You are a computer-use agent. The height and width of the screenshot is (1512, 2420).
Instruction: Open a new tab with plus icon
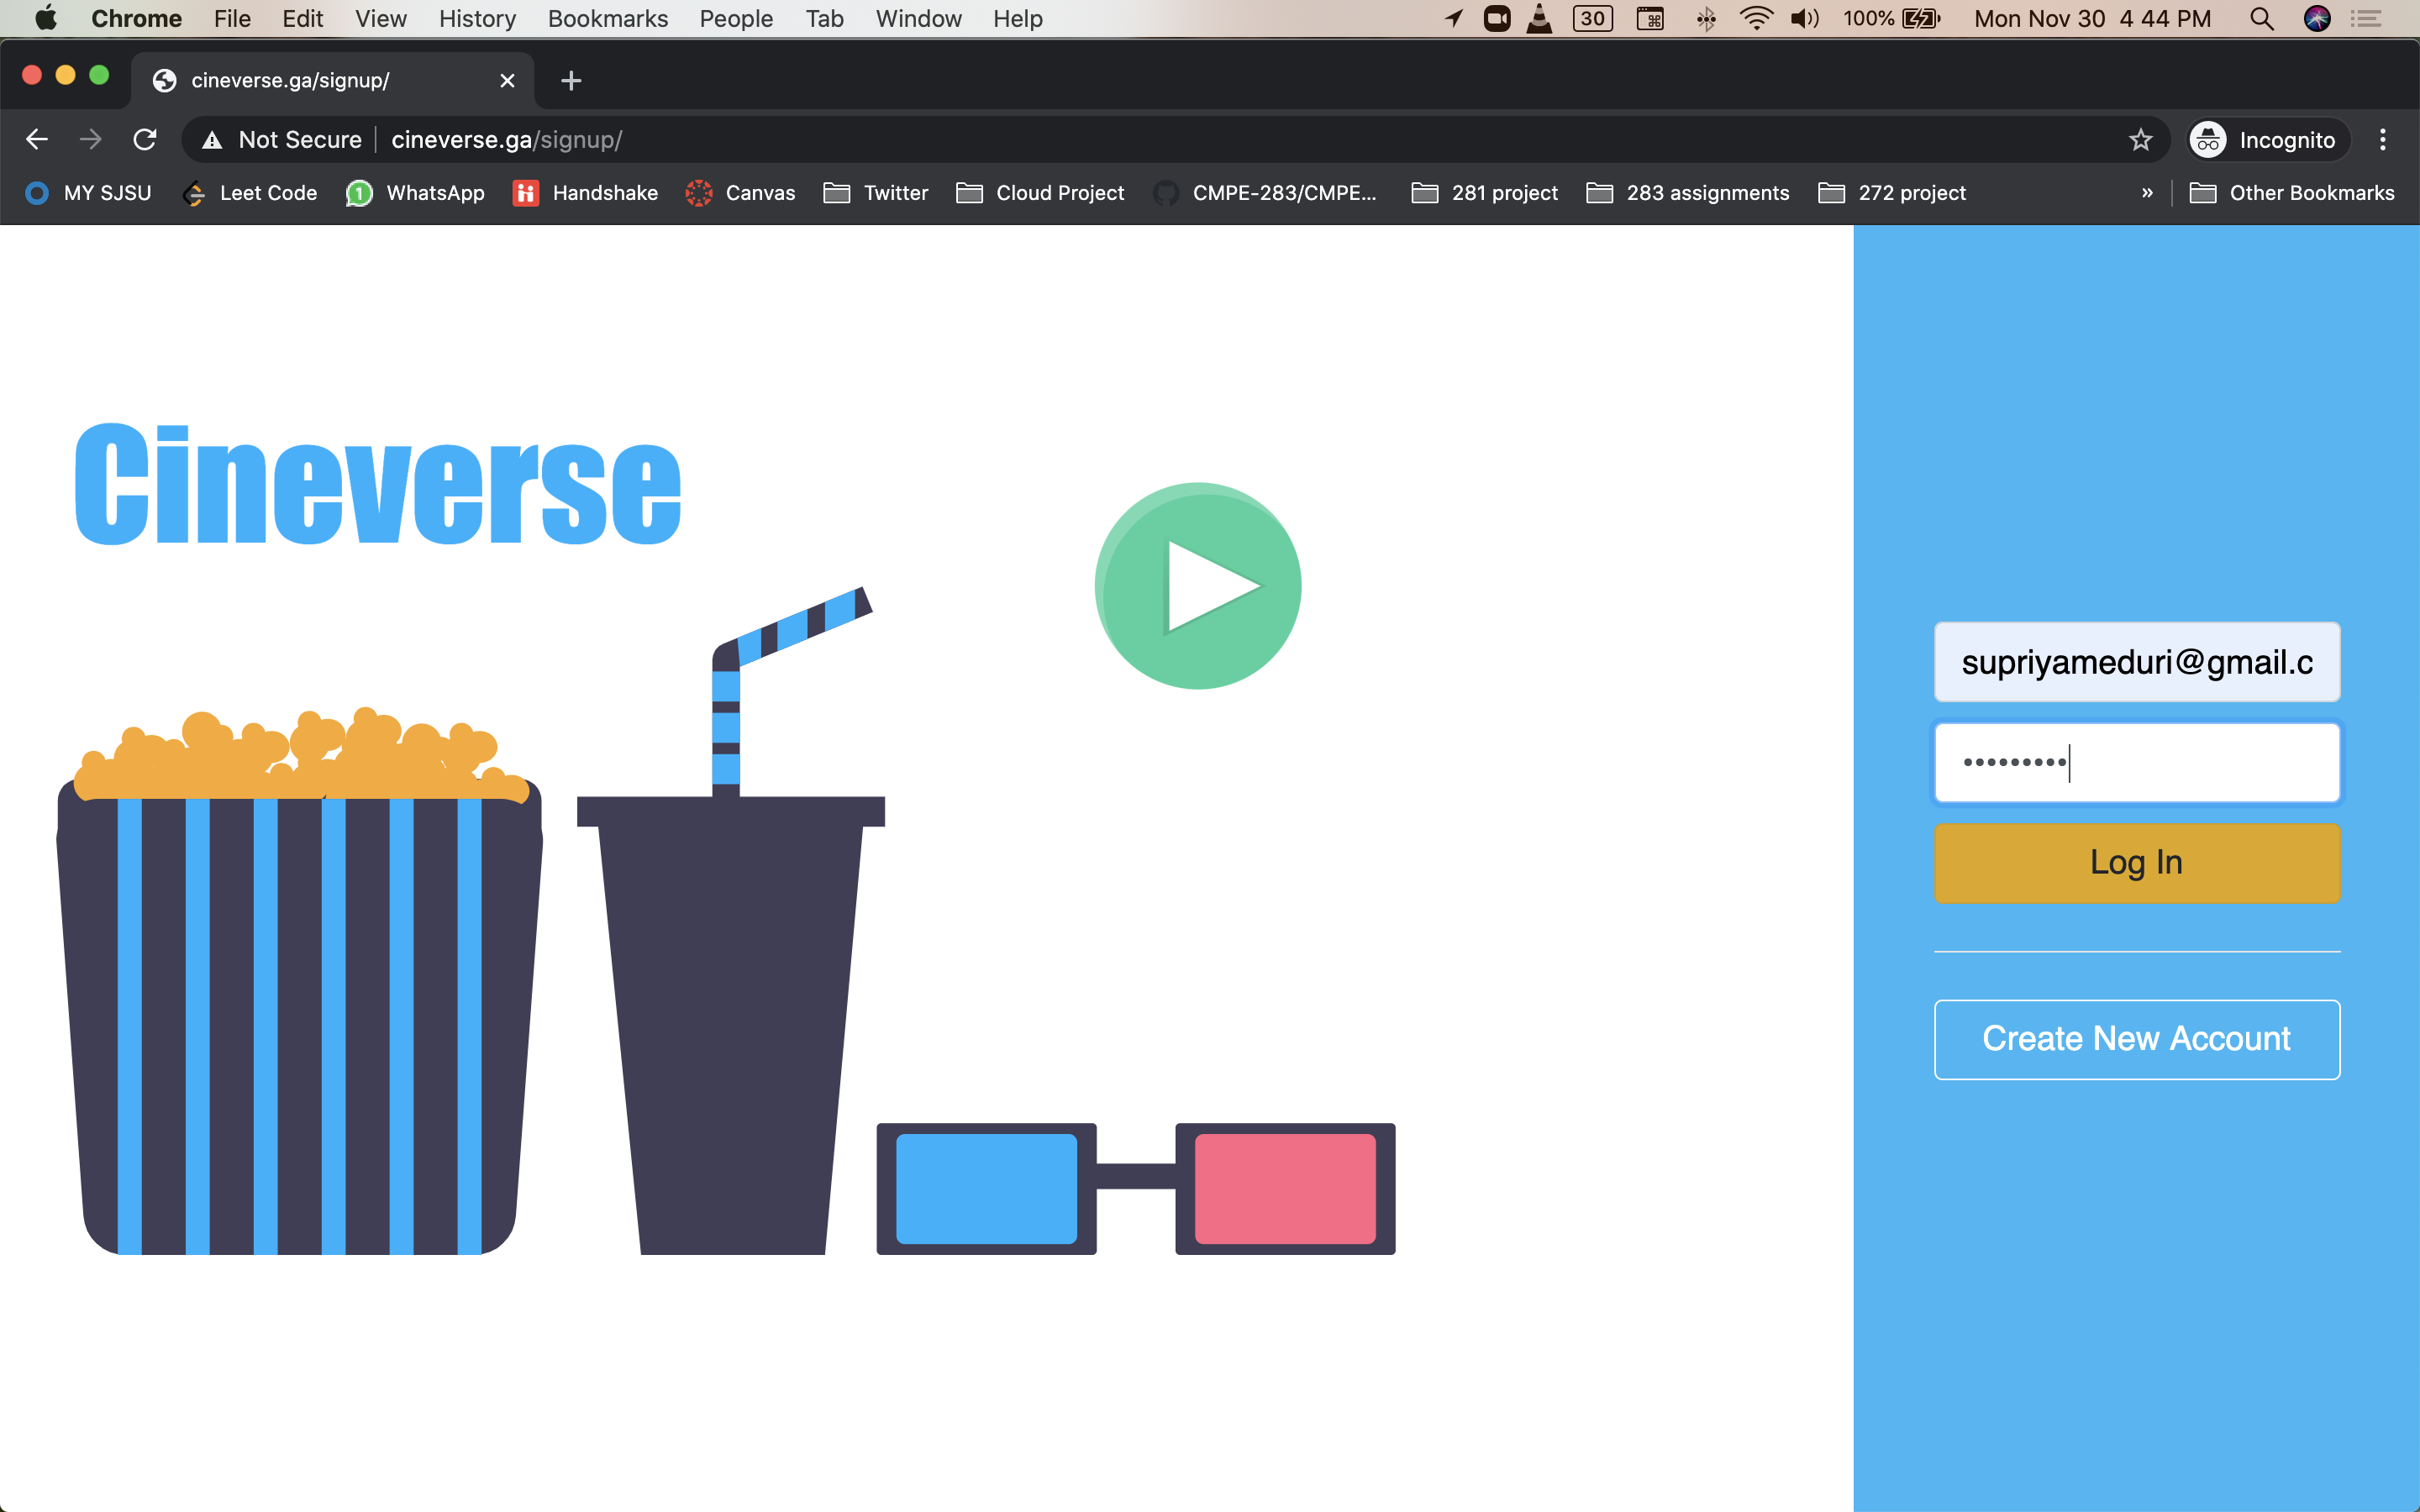pyautogui.click(x=571, y=81)
